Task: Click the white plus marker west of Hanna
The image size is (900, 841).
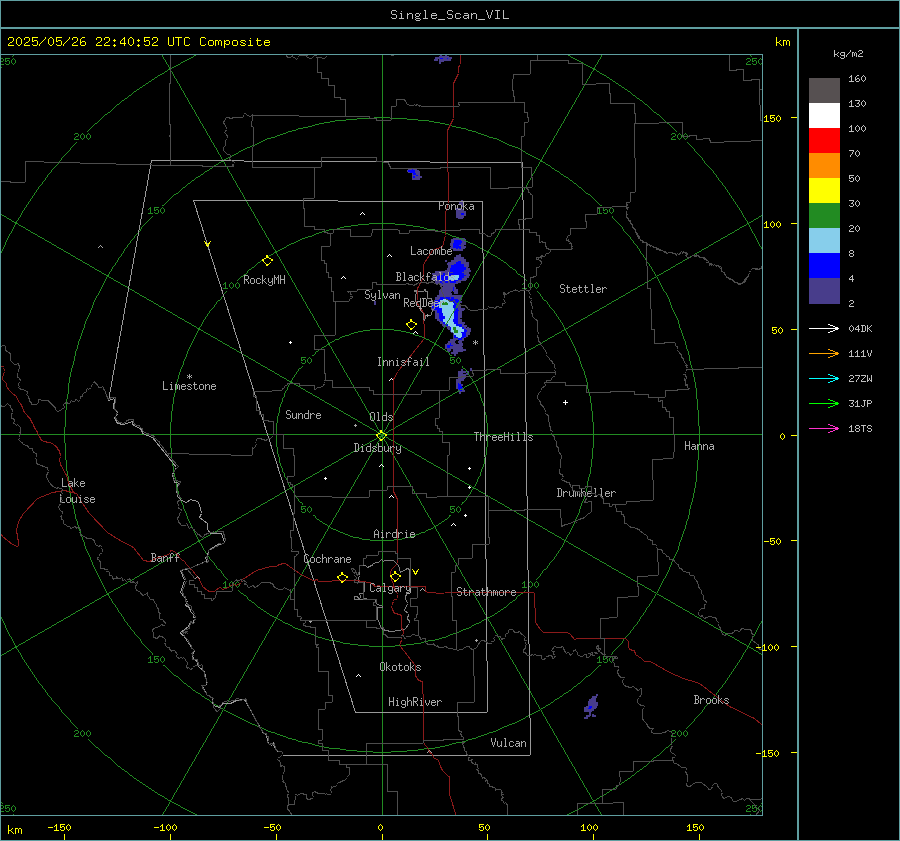Action: point(565,402)
